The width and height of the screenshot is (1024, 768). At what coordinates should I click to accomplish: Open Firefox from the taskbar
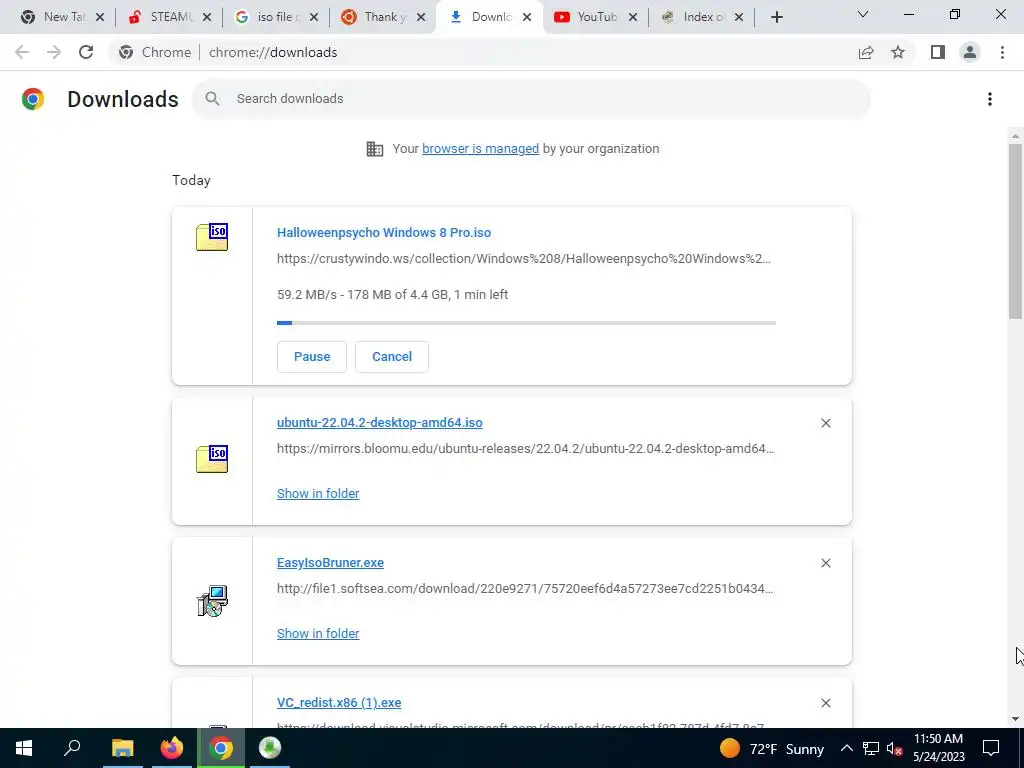click(x=172, y=748)
